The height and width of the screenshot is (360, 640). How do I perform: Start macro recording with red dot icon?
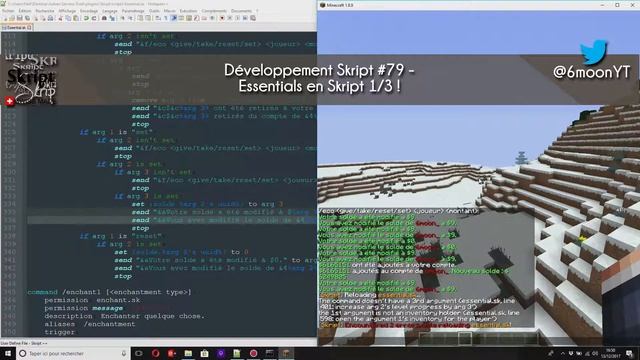pos(222,18)
